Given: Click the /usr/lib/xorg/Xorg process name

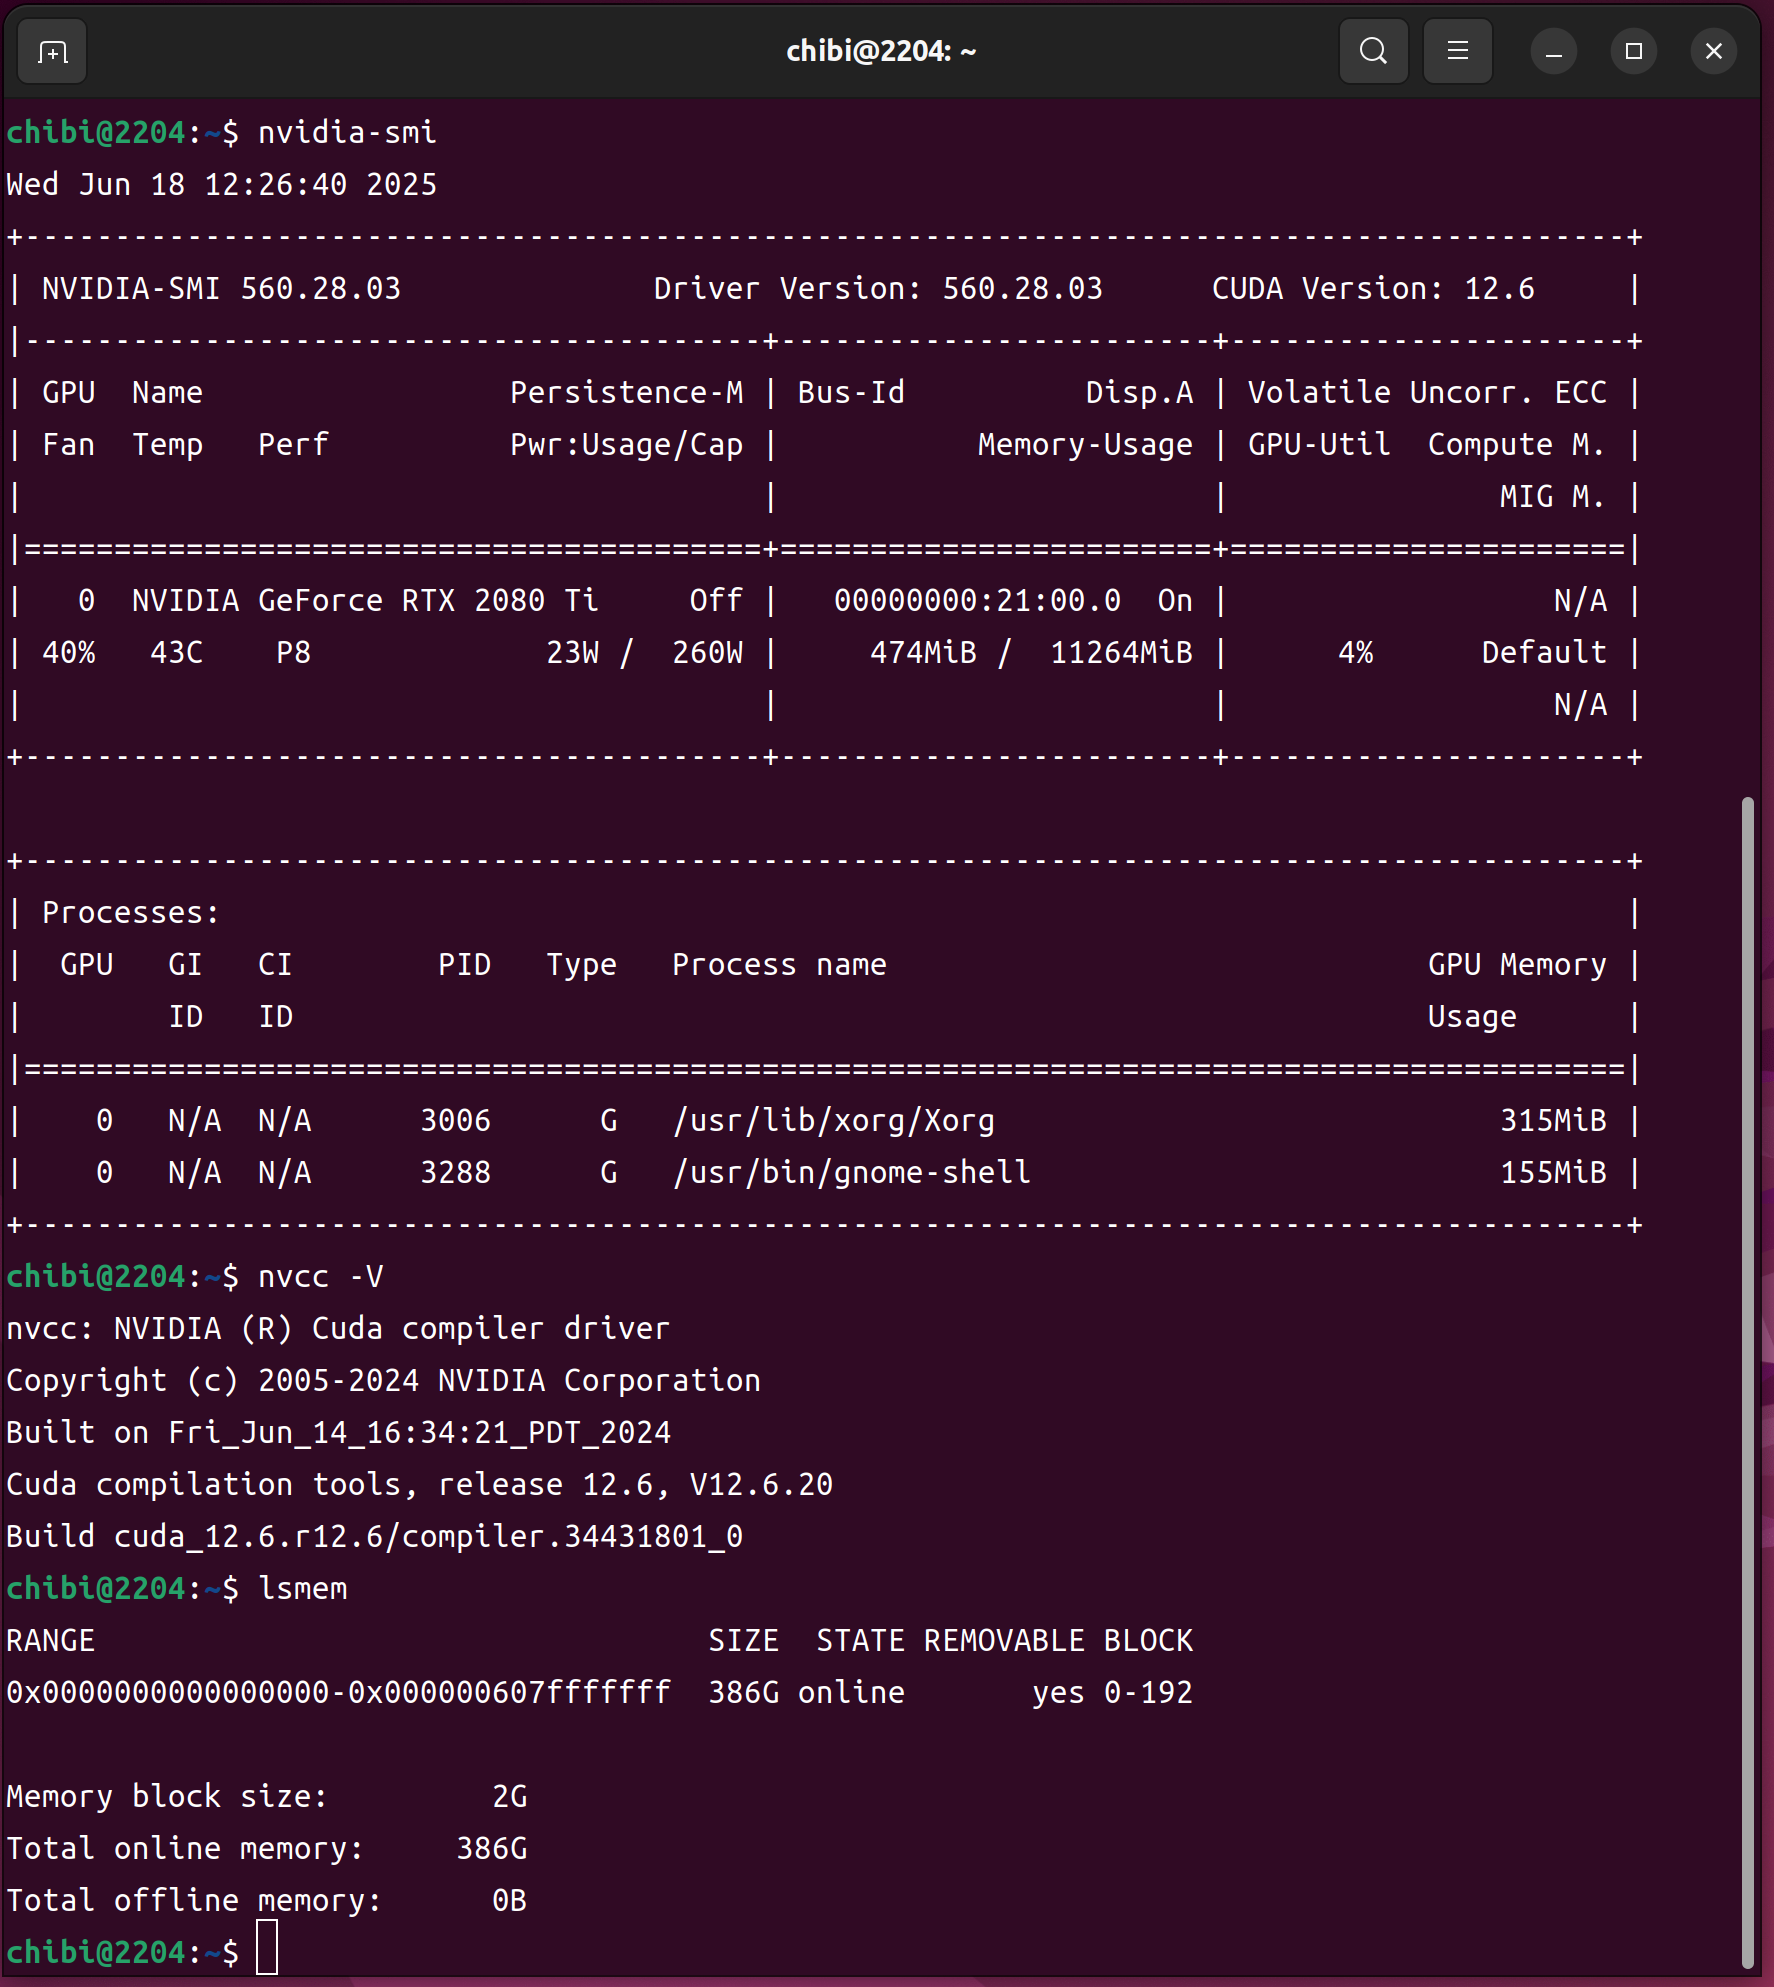Looking at the screenshot, I should coord(833,1121).
